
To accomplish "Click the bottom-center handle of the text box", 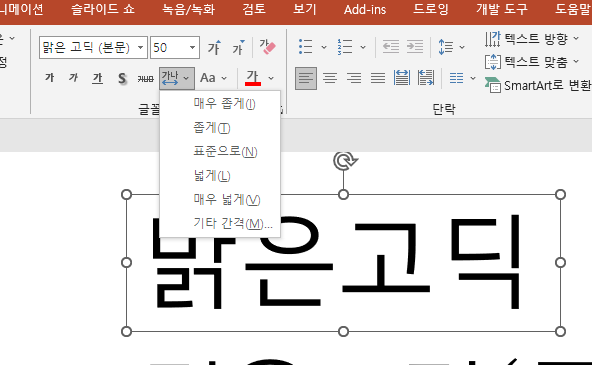I will click(343, 331).
